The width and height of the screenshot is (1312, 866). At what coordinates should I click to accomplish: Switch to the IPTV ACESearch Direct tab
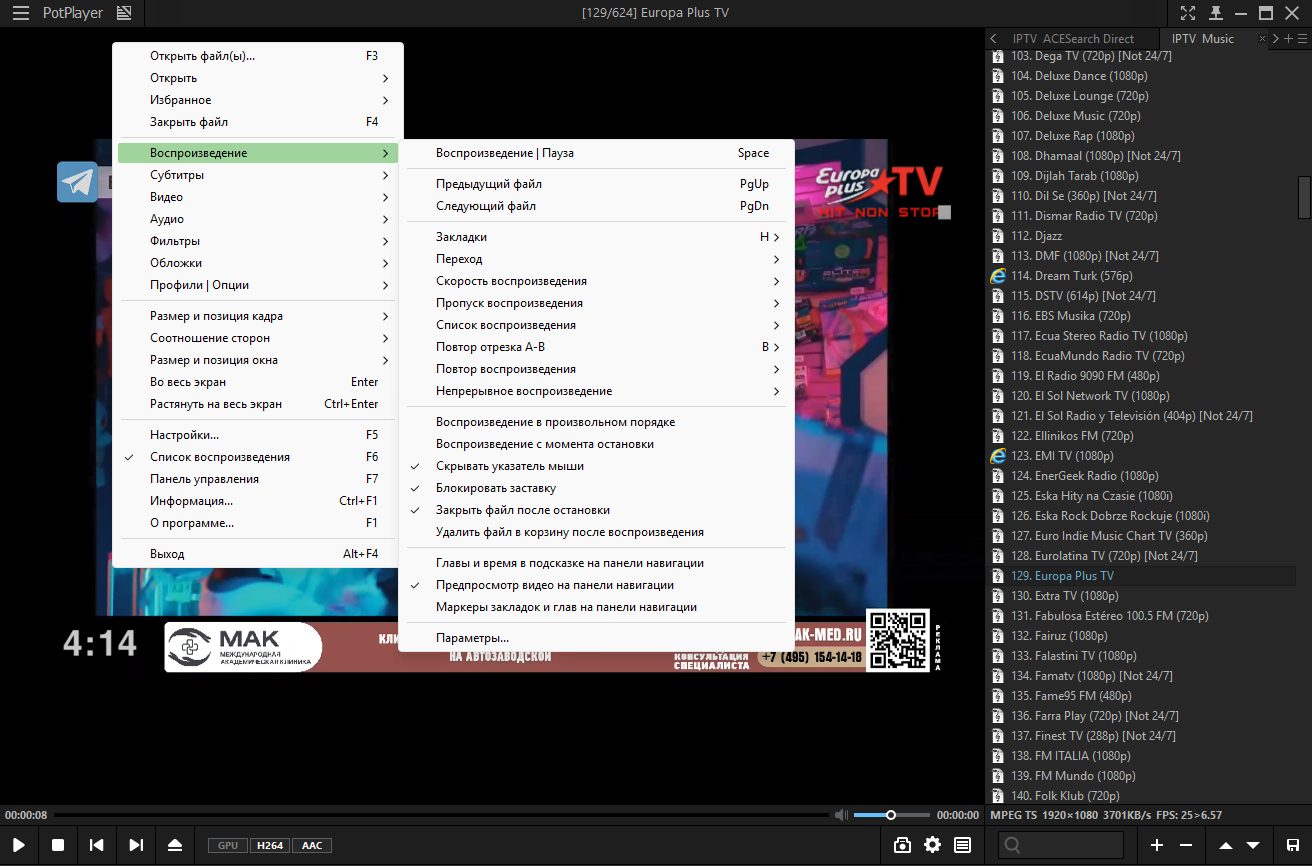point(1073,38)
